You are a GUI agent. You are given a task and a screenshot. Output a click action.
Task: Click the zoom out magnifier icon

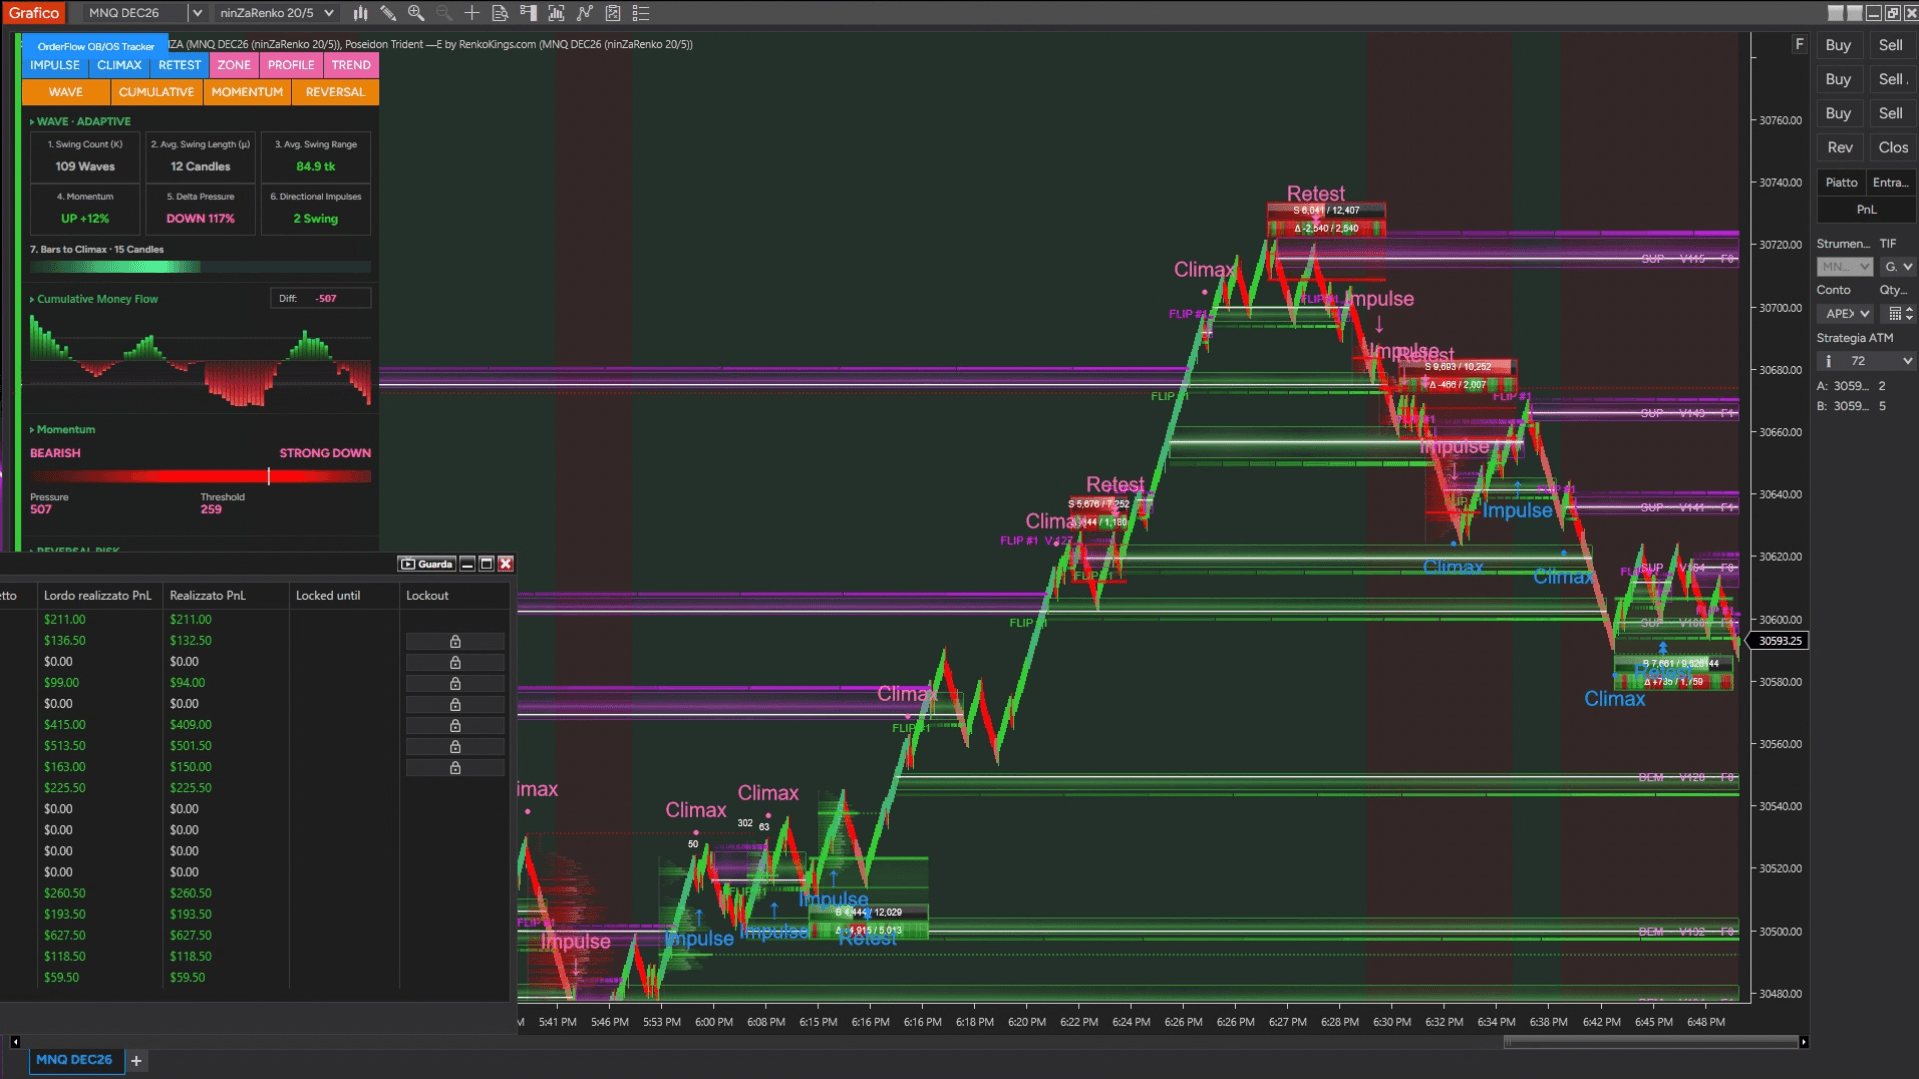tap(444, 13)
